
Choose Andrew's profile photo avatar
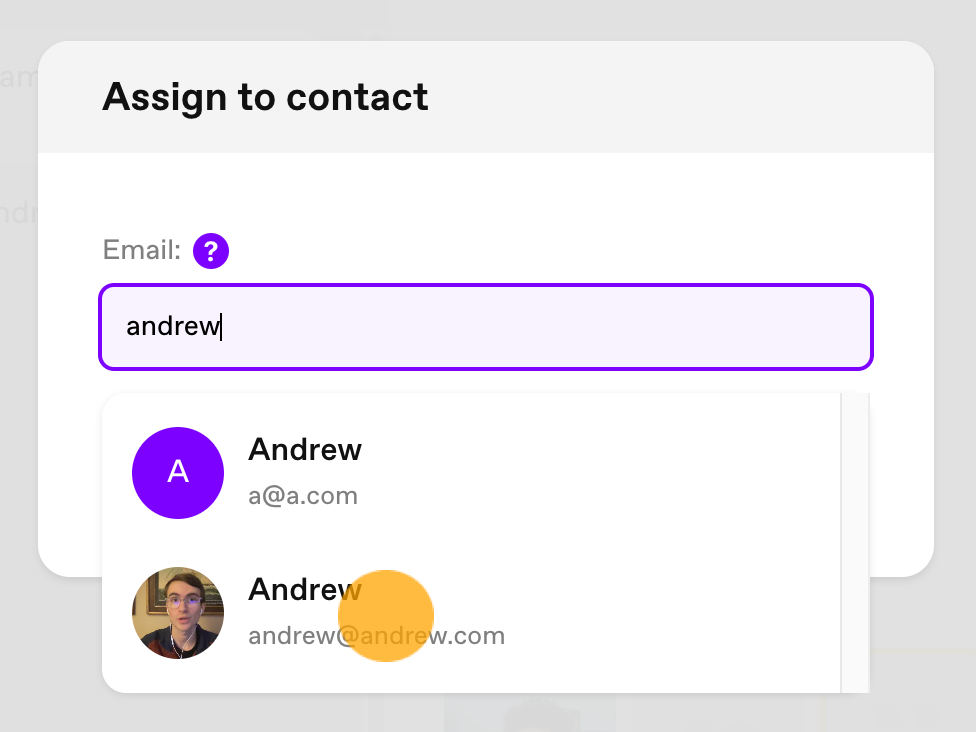178,612
